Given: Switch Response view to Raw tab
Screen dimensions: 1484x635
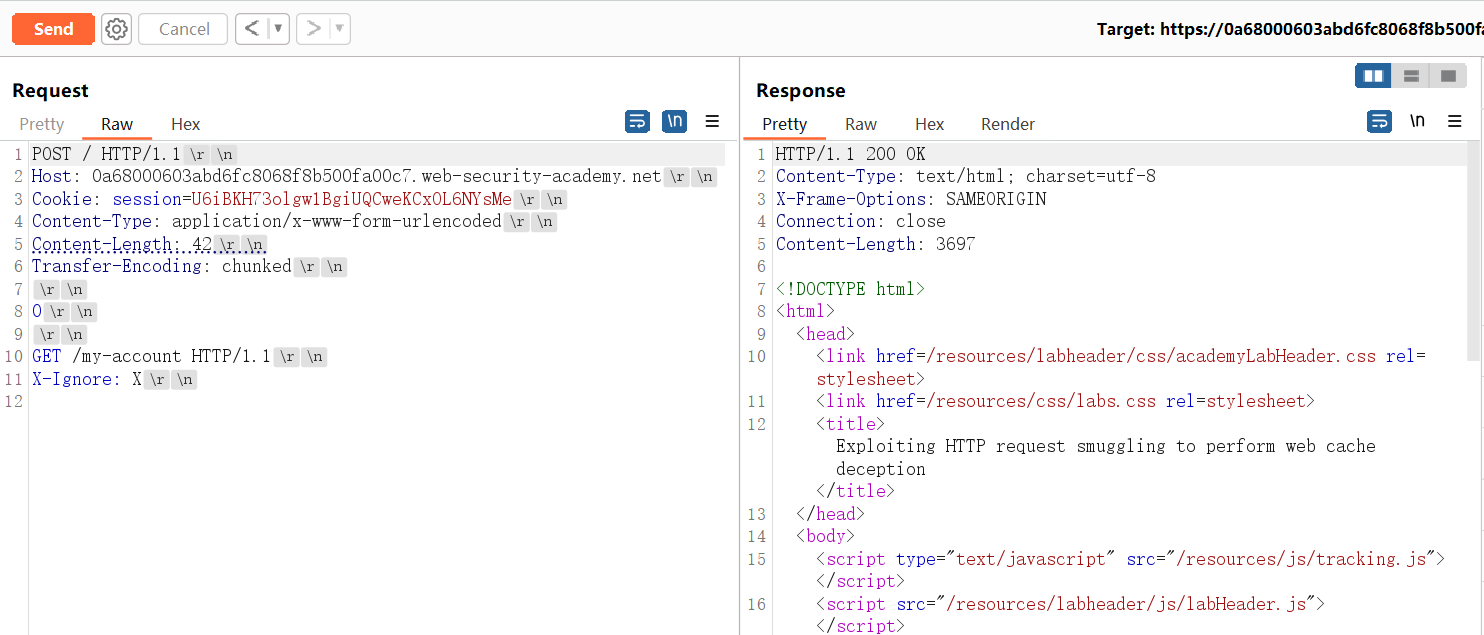Looking at the screenshot, I should point(861,124).
